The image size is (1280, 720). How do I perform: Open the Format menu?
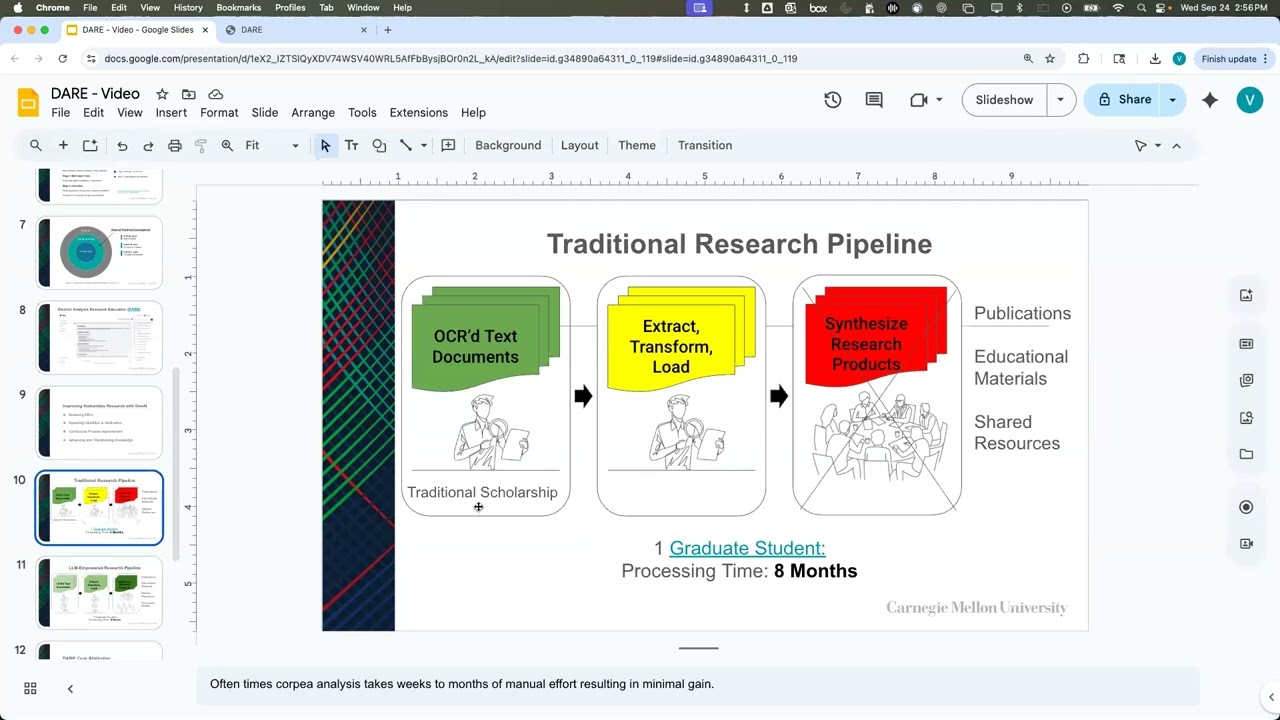[x=219, y=113]
